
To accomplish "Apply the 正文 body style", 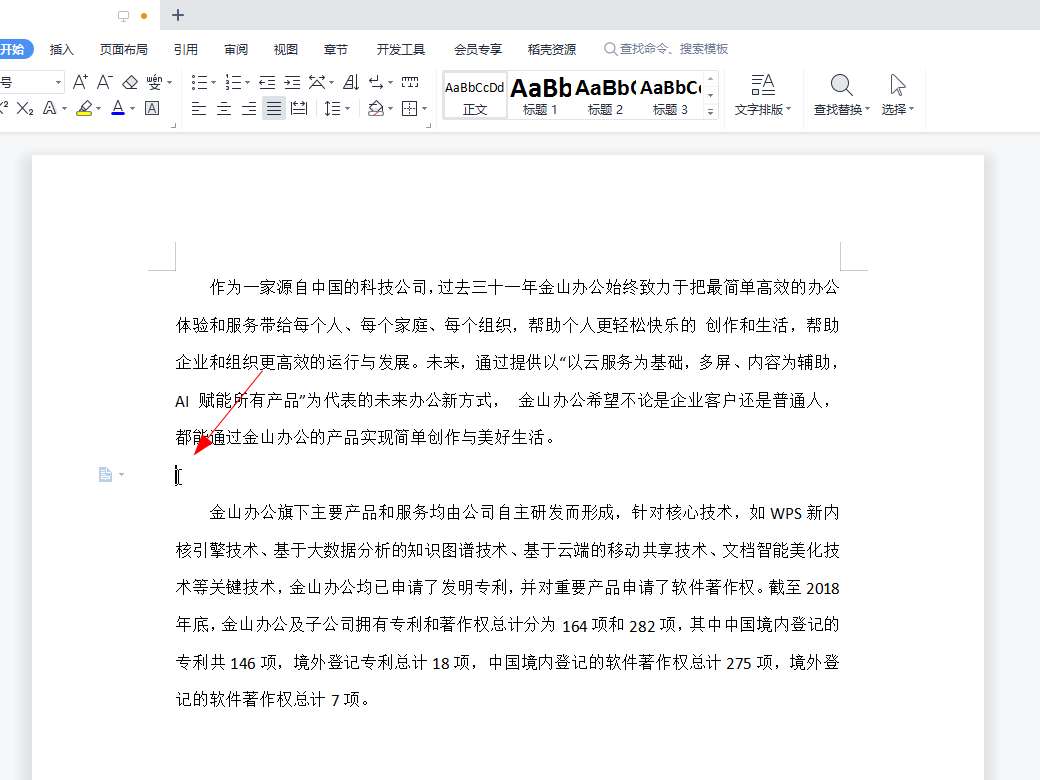I will [475, 96].
